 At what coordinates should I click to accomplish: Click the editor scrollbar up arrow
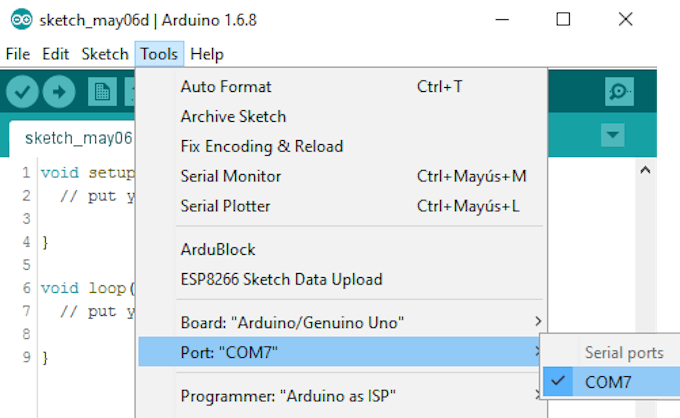[x=645, y=170]
